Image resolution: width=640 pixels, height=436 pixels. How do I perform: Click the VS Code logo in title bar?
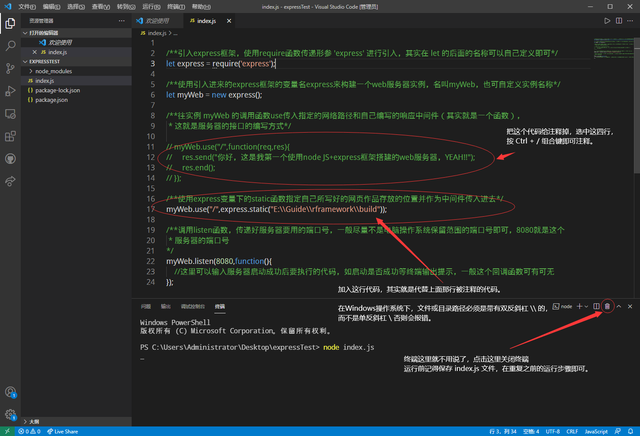click(x=7, y=7)
